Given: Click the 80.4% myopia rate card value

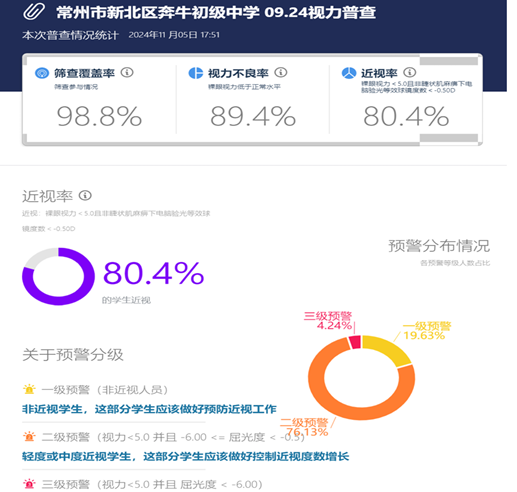Looking at the screenshot, I should 406,116.
